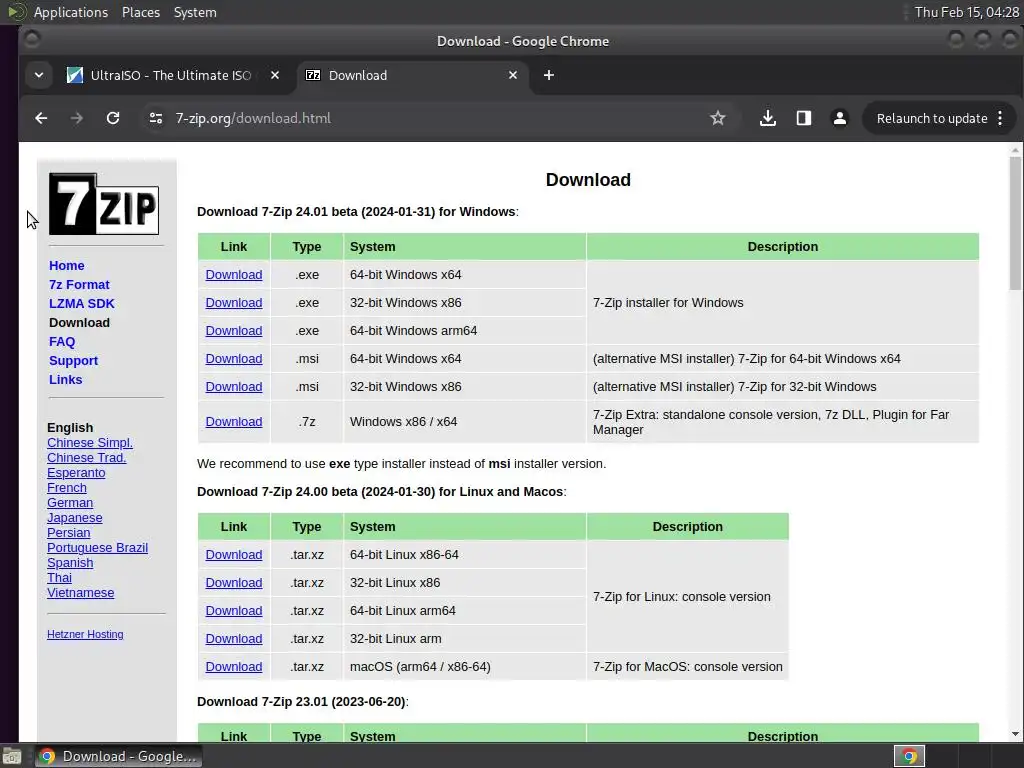Image resolution: width=1024 pixels, height=768 pixels.
Task: Download tar.xz for 64-bit Linux arm64
Action: [x=234, y=611]
